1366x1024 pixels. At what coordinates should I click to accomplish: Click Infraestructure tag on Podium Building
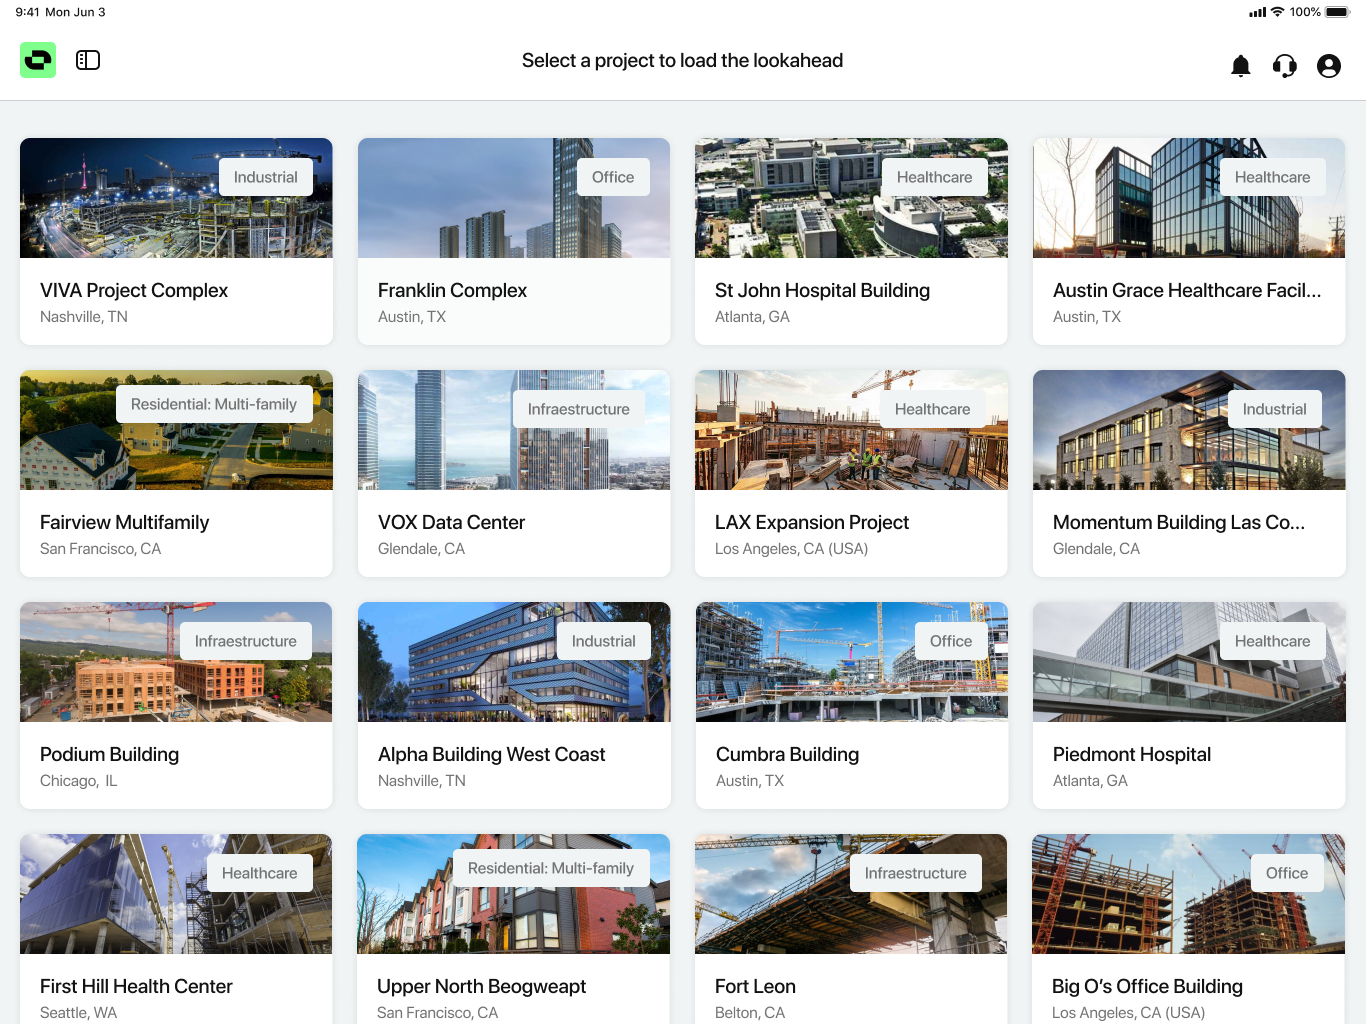tap(246, 641)
